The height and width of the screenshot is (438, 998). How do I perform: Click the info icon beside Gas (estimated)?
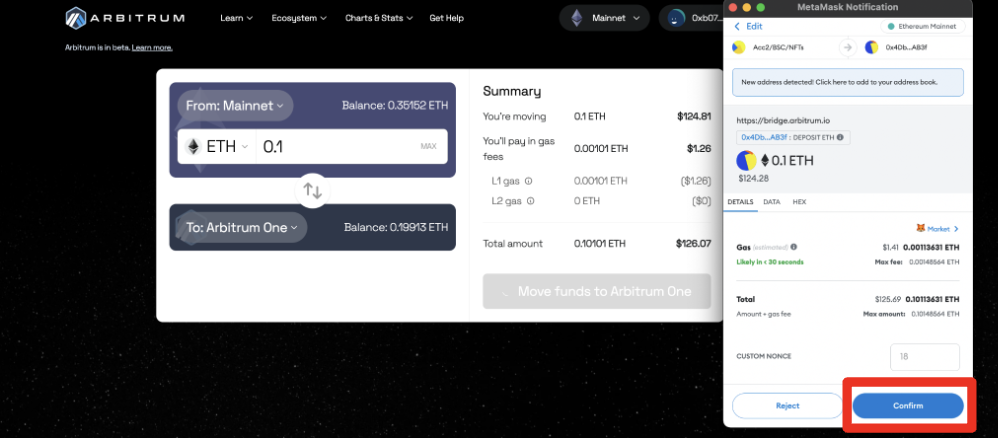click(794, 247)
